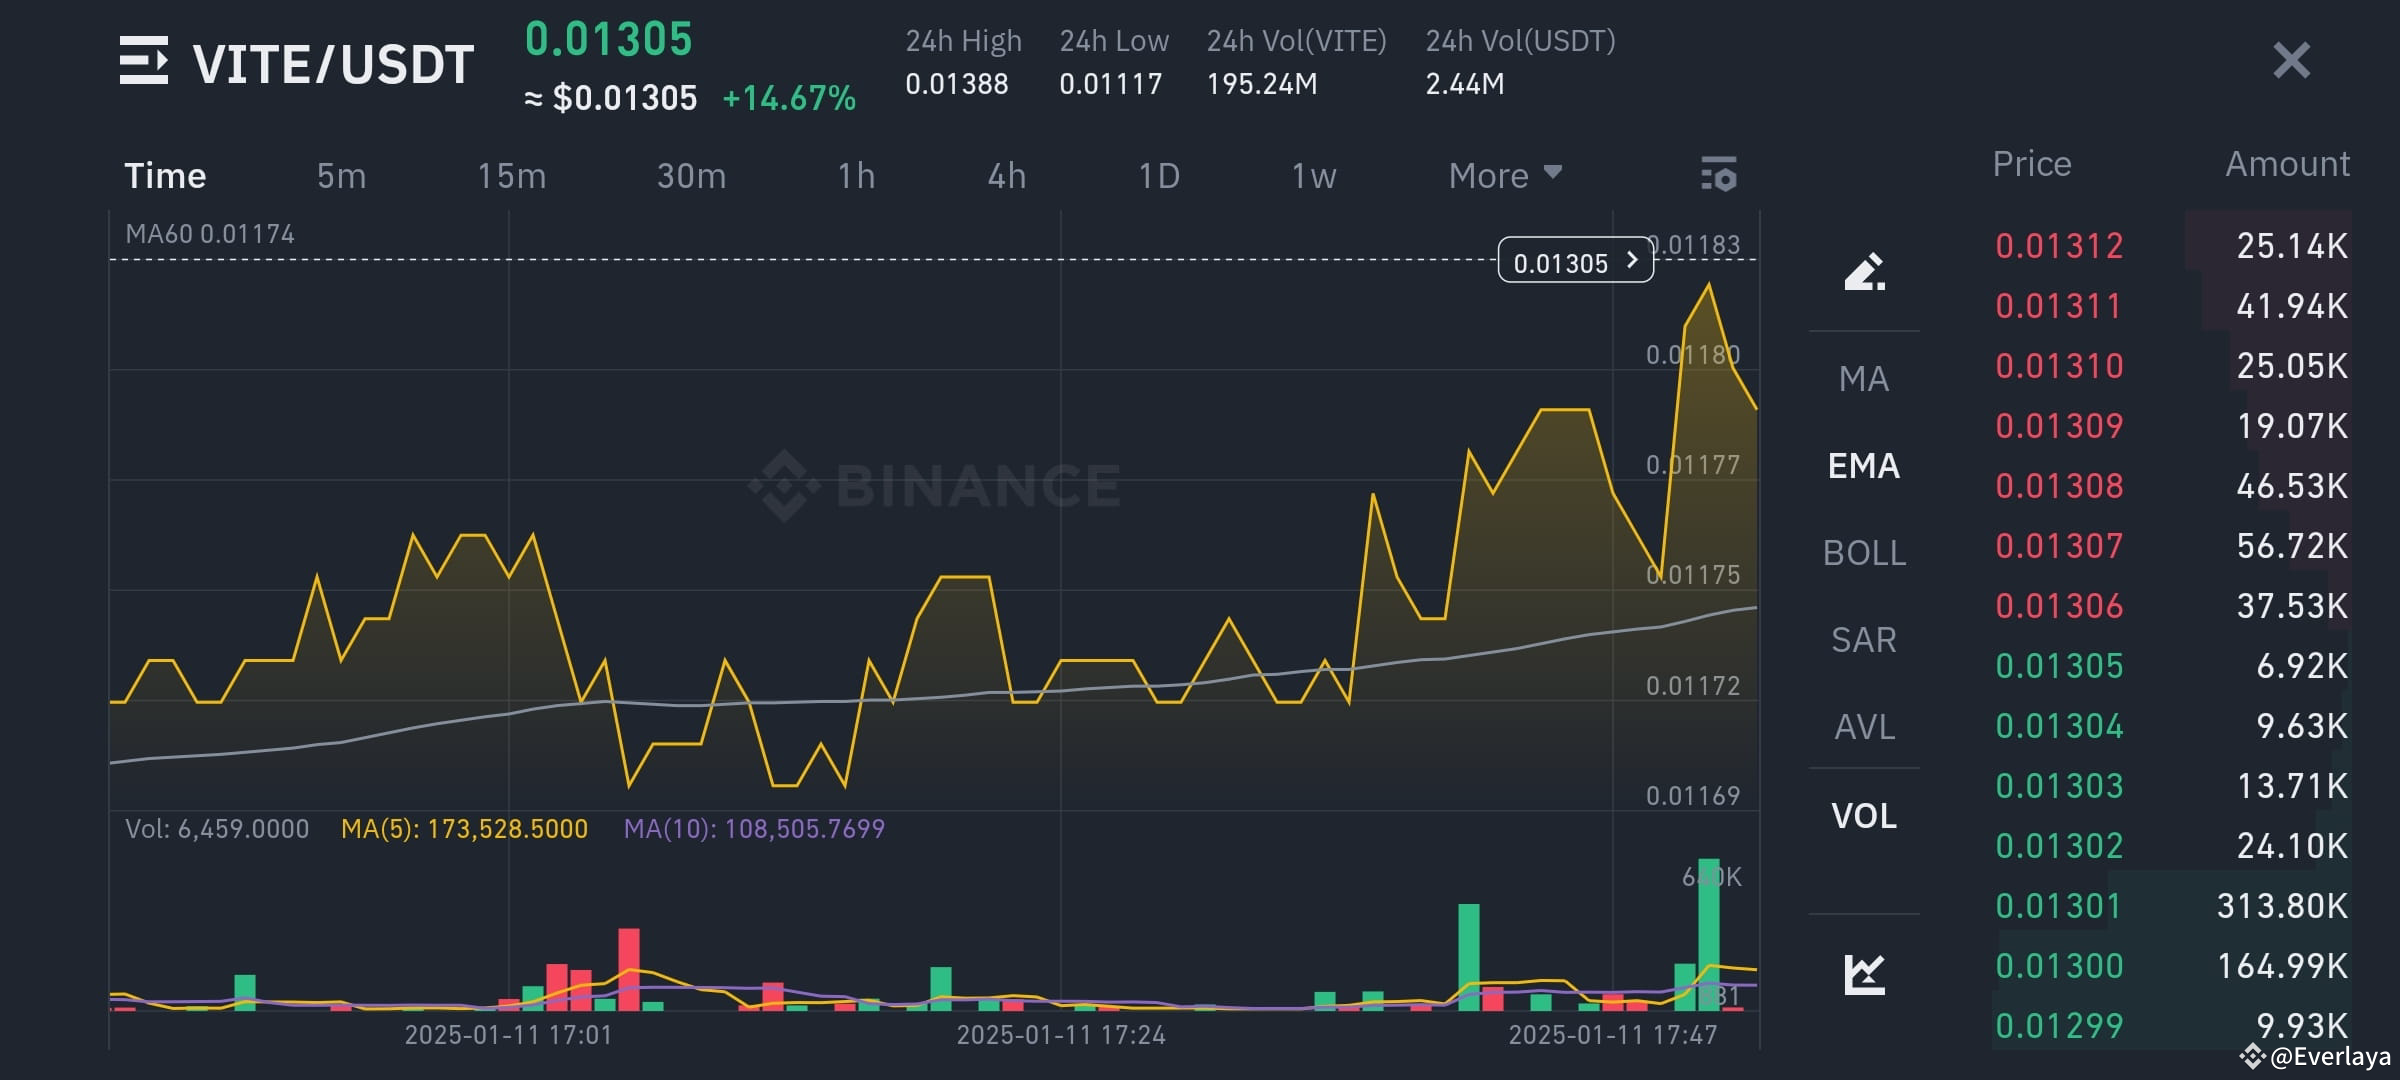
Task: Toggle the EMA indicator off
Action: (x=1862, y=466)
